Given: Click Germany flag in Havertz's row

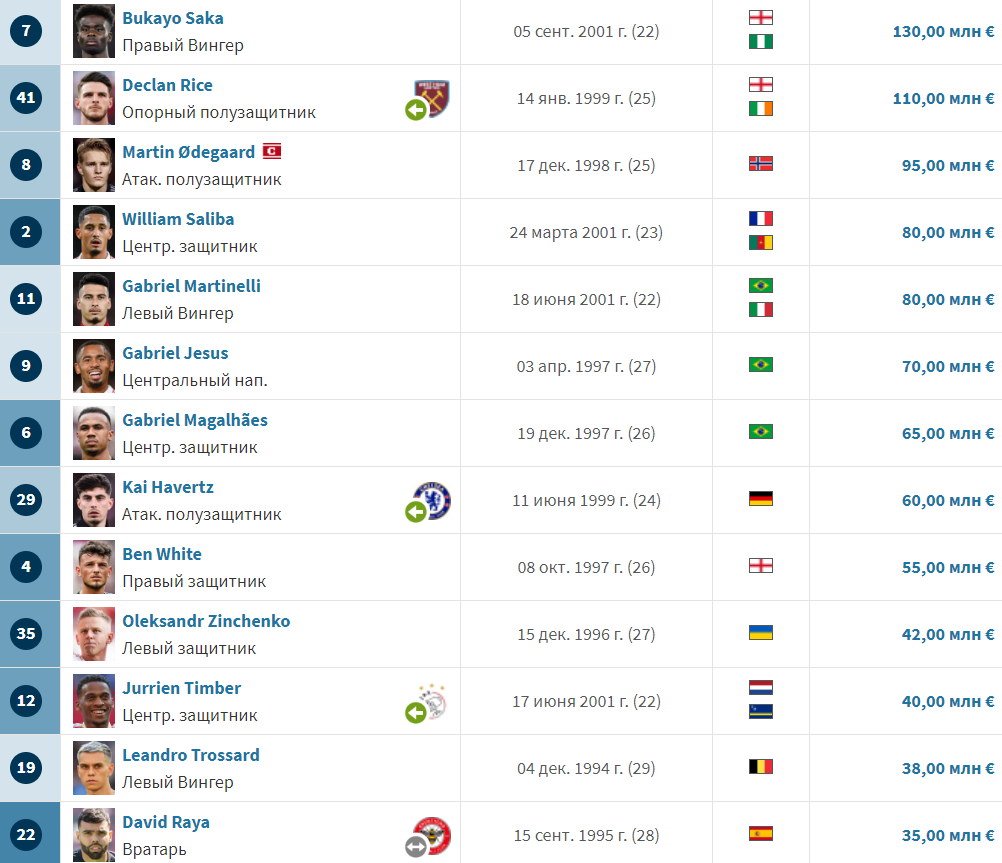Looking at the screenshot, I should (760, 499).
